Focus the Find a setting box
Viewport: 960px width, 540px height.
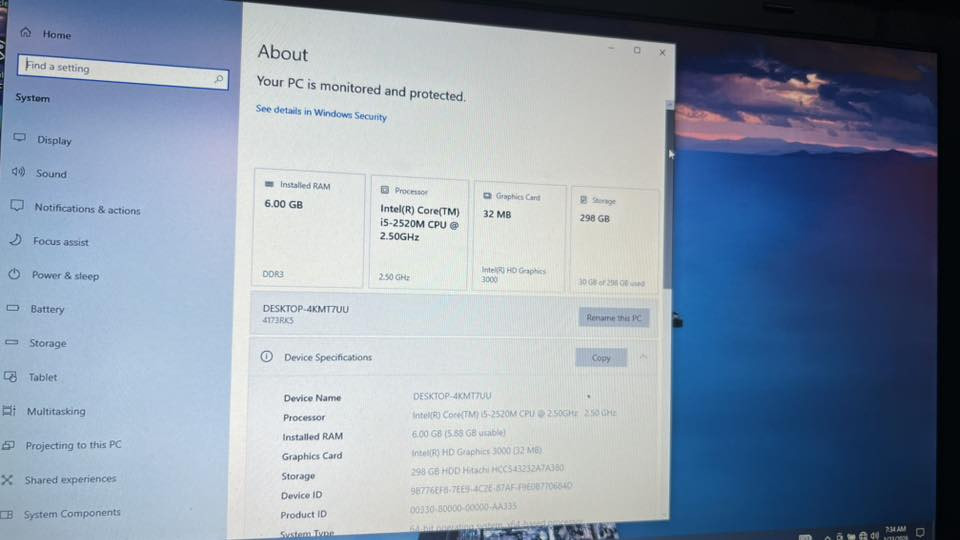click(122, 72)
